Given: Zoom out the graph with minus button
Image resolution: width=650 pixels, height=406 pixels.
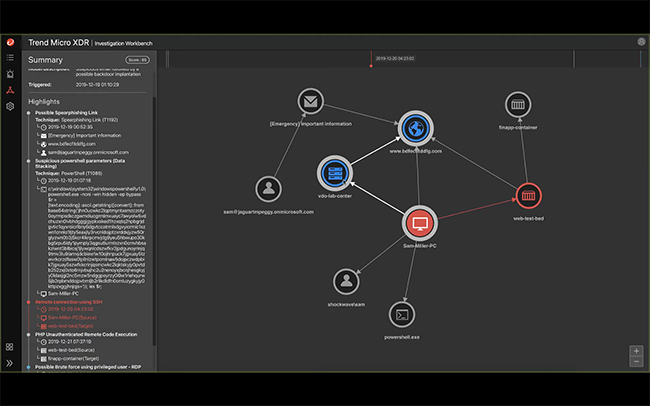Looking at the screenshot, I should [636, 362].
